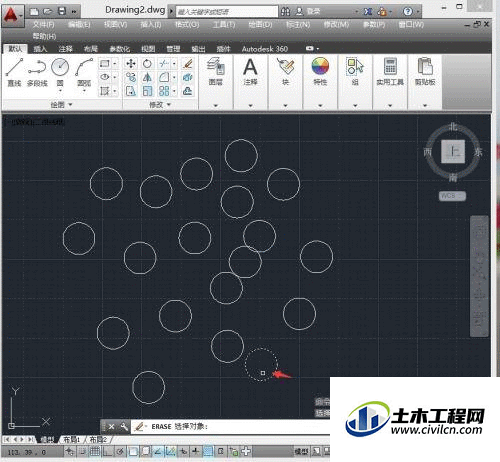Click the Erase tool pencil-eraser icon

pos(188,63)
